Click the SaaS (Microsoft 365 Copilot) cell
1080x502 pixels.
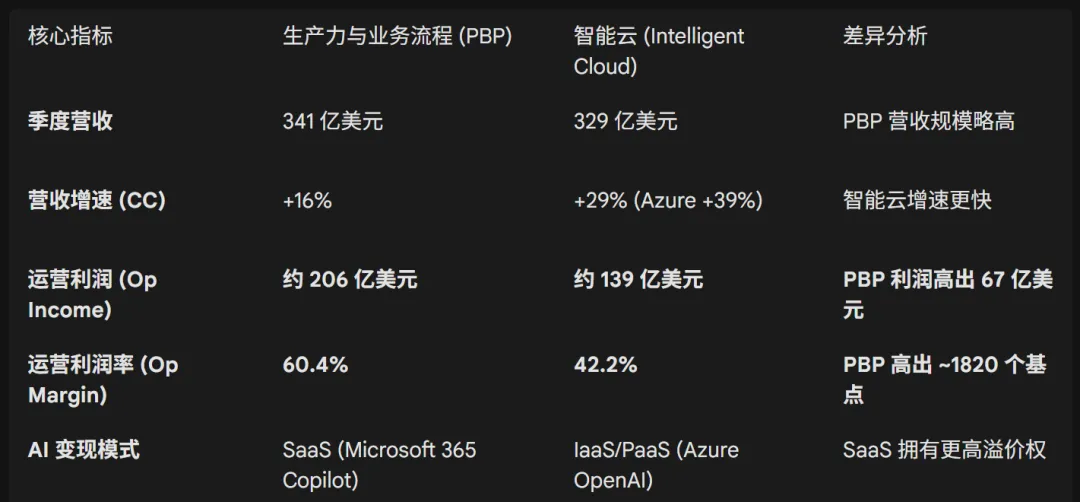tap(379, 464)
